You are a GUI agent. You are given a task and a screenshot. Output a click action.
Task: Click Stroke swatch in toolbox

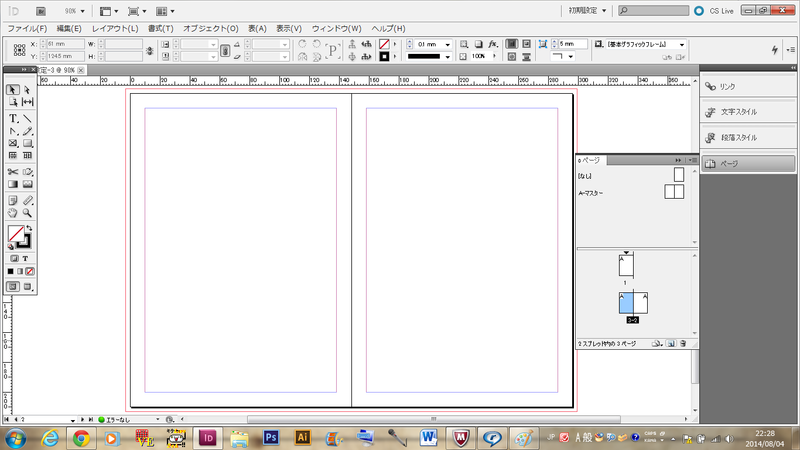(x=26, y=242)
